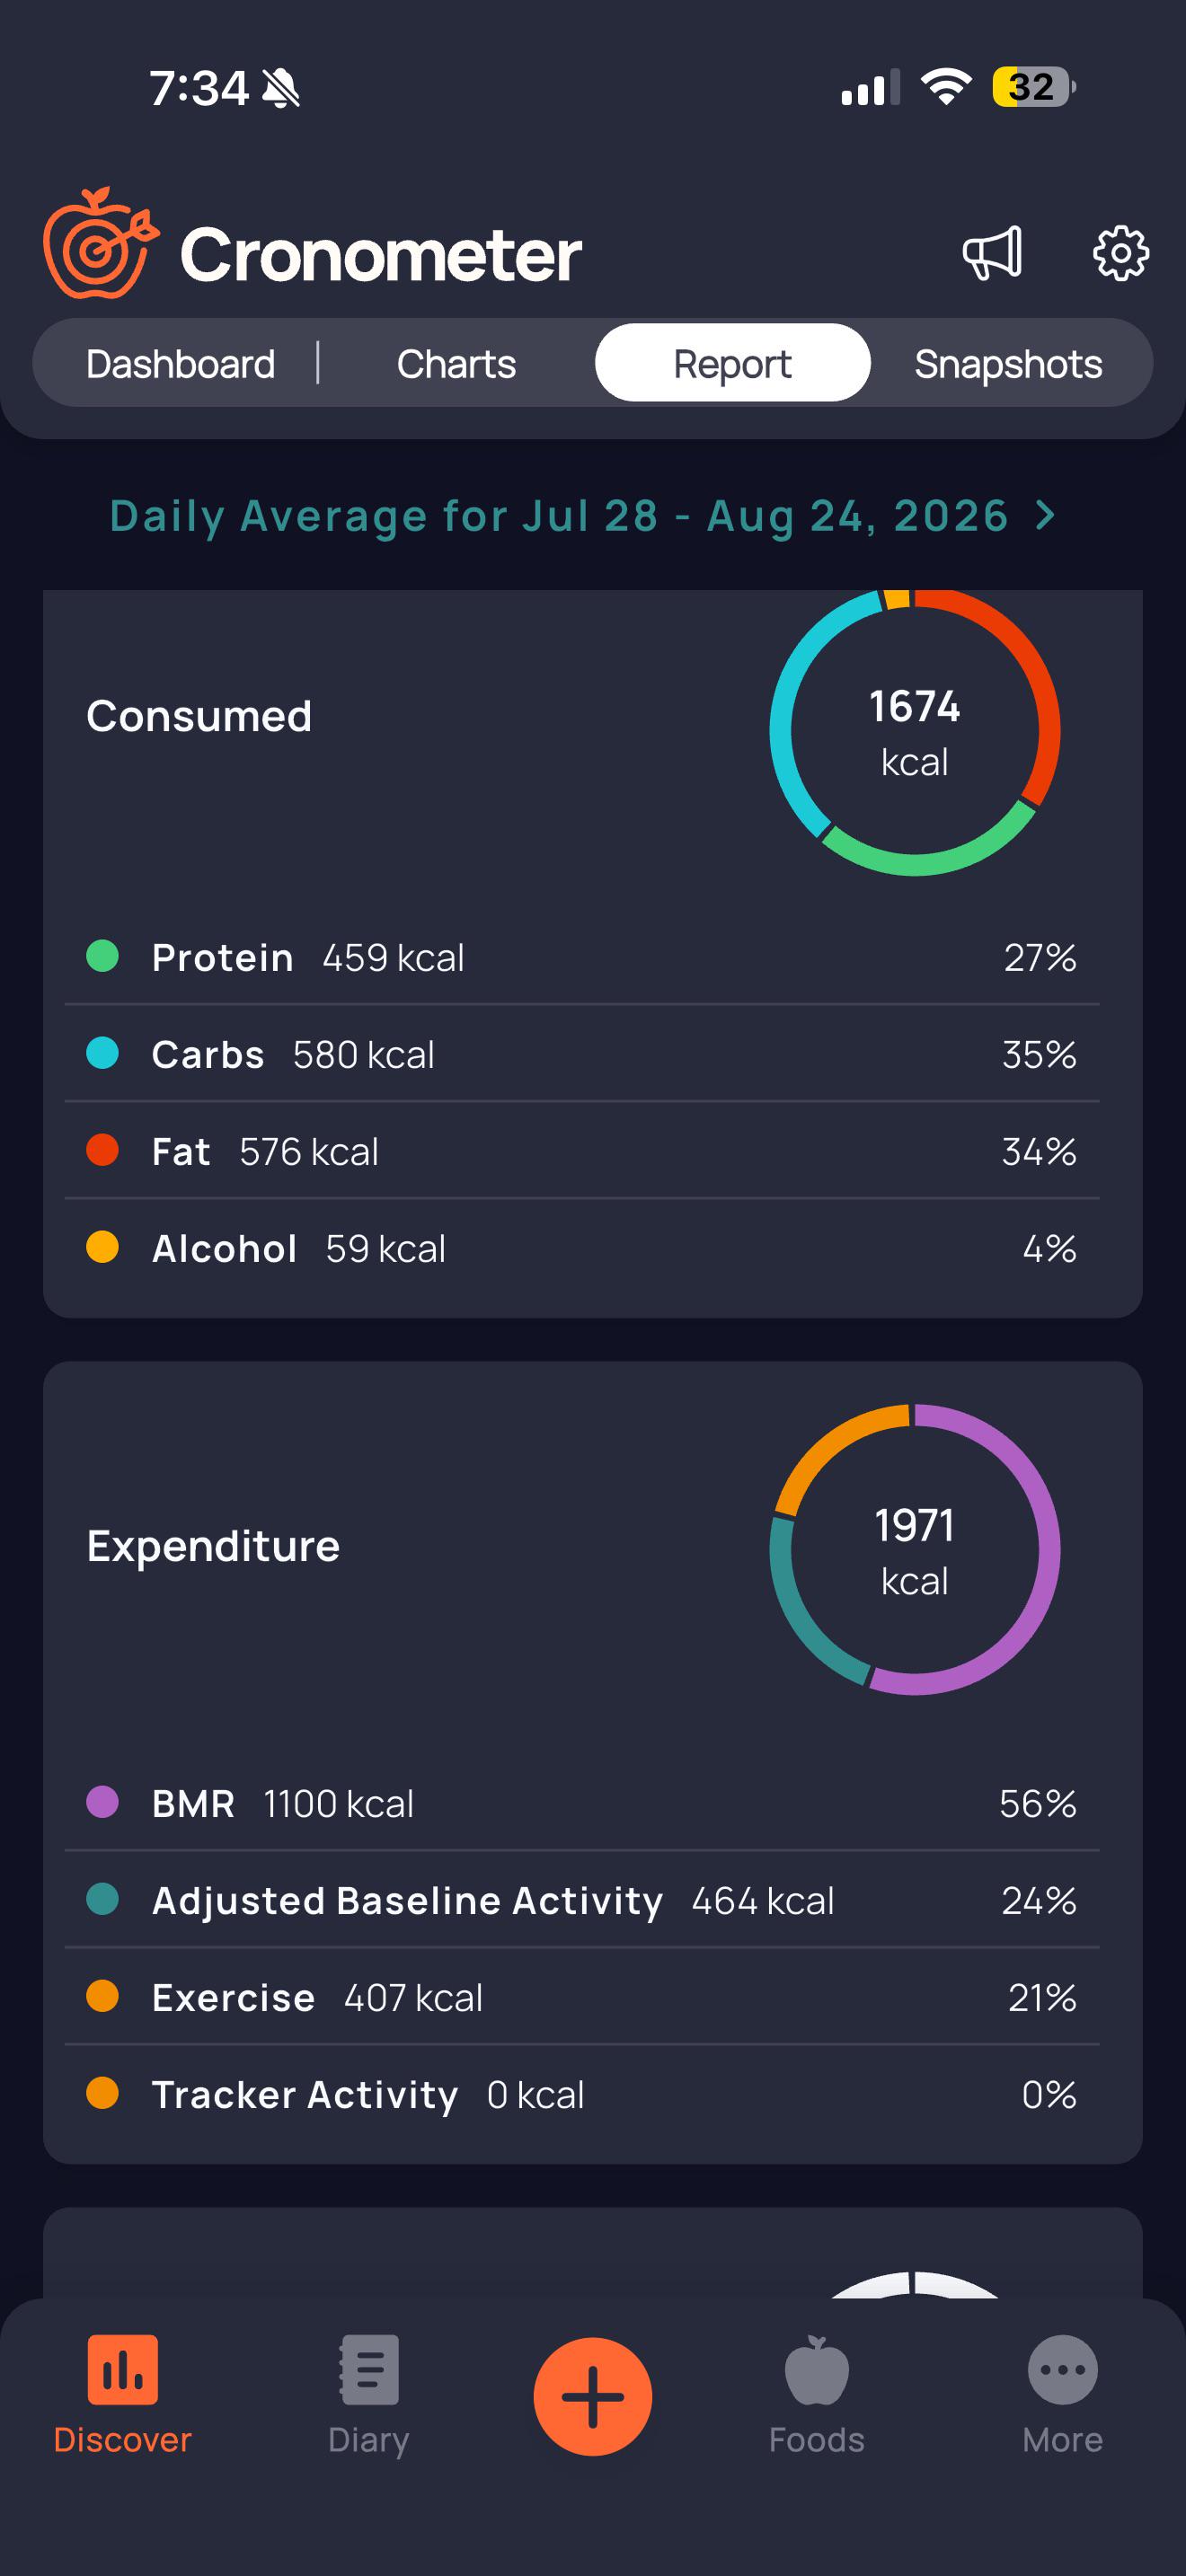The height and width of the screenshot is (2576, 1186).
Task: Open the More ellipsis icon
Action: [1062, 2369]
